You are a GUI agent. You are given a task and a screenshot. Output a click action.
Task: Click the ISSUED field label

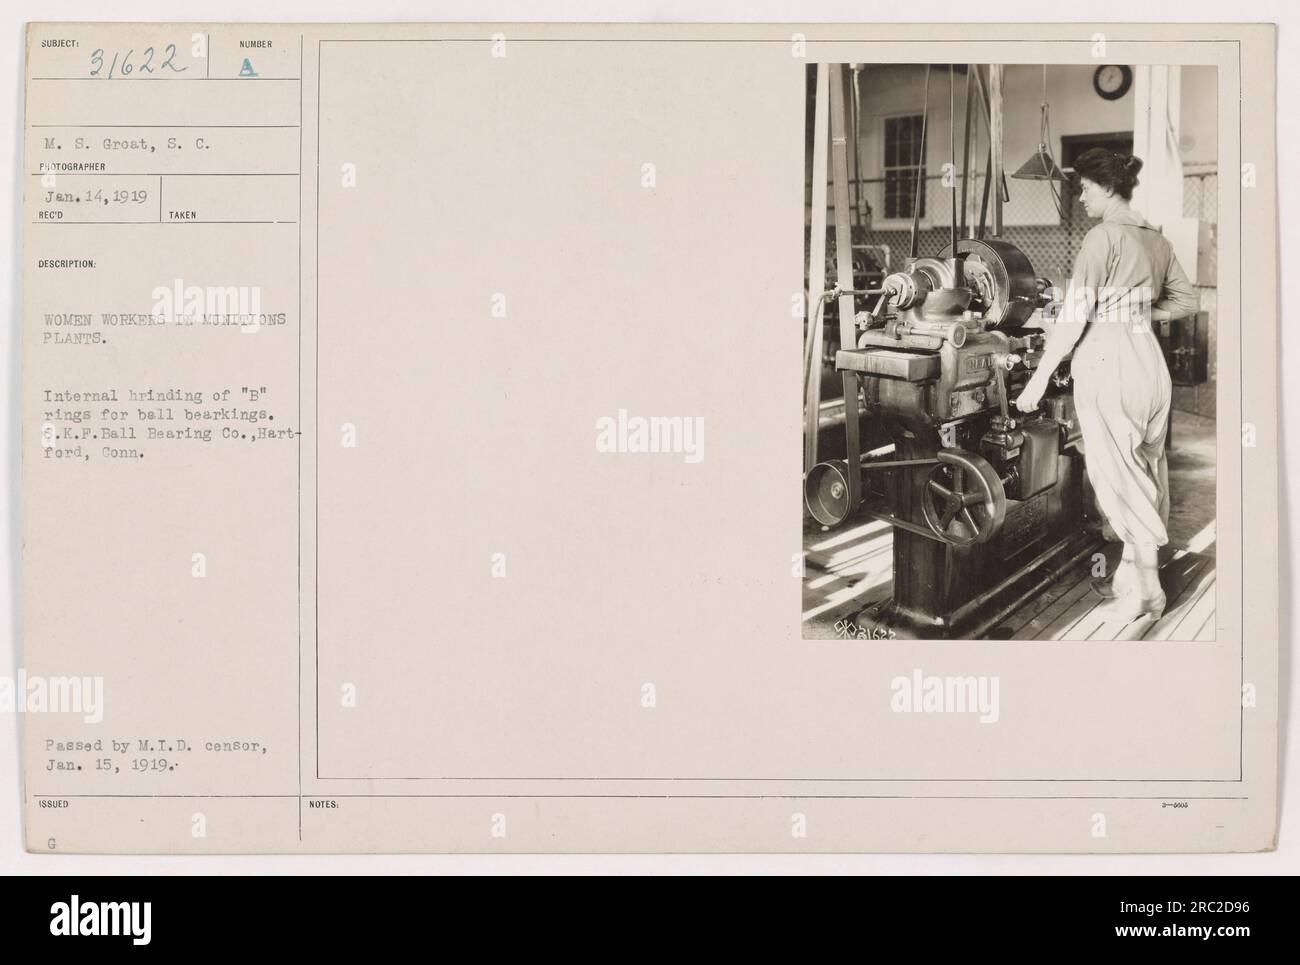point(54,802)
